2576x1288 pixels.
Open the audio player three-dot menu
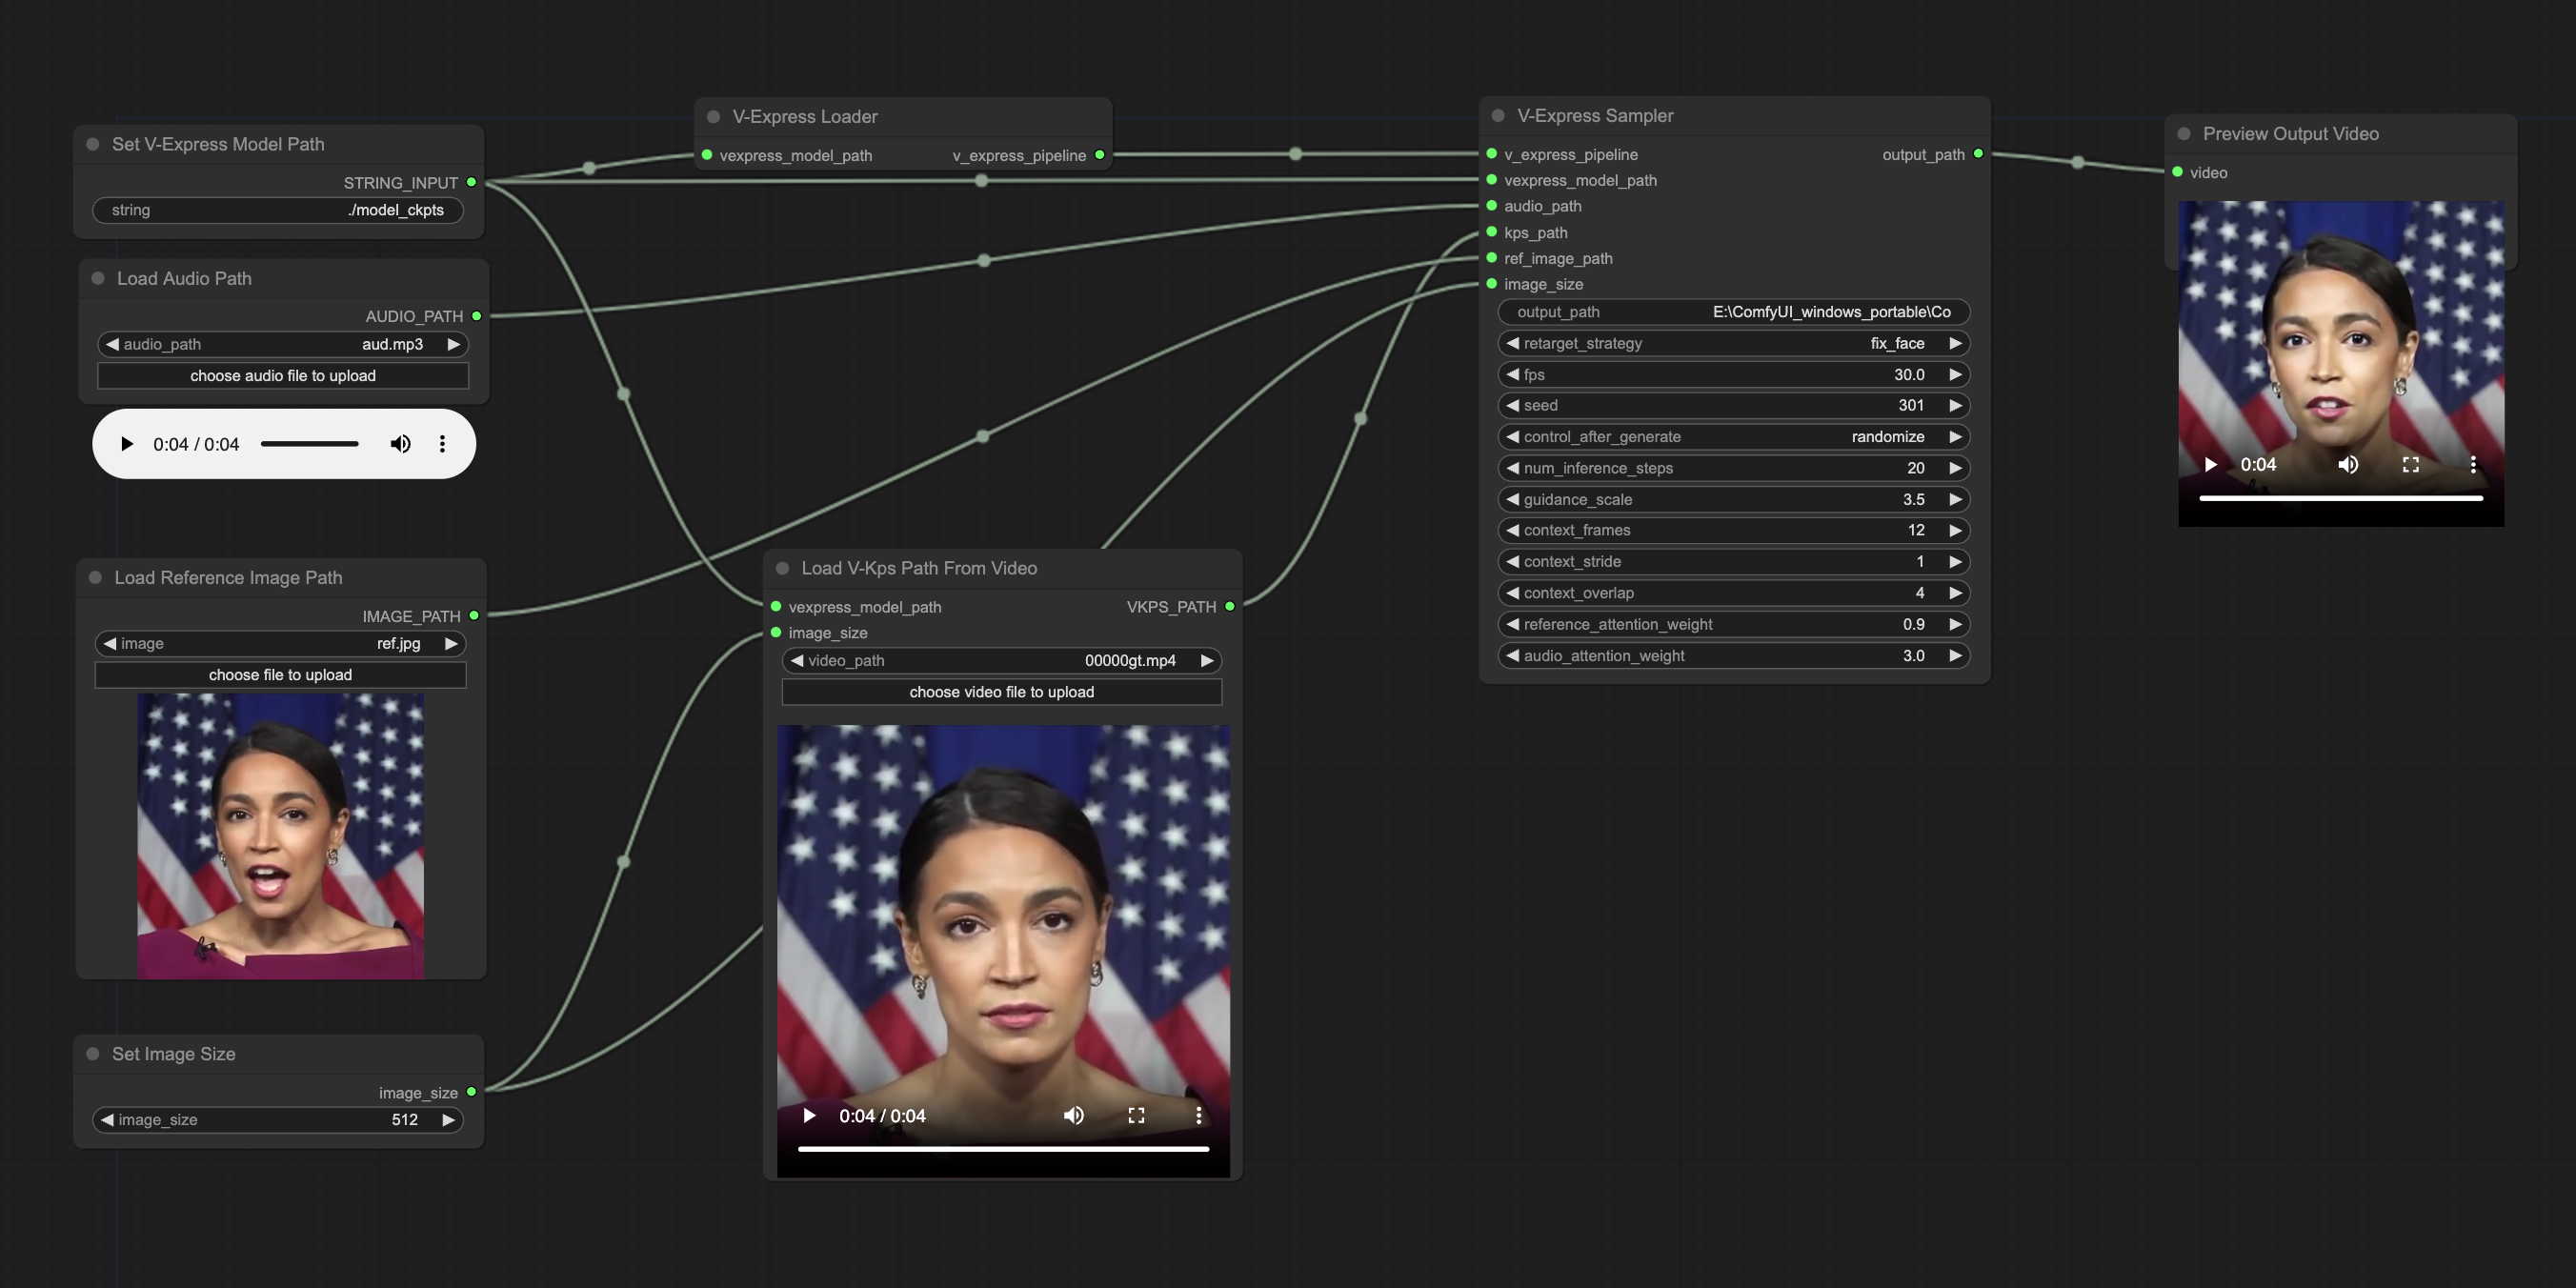click(x=442, y=444)
